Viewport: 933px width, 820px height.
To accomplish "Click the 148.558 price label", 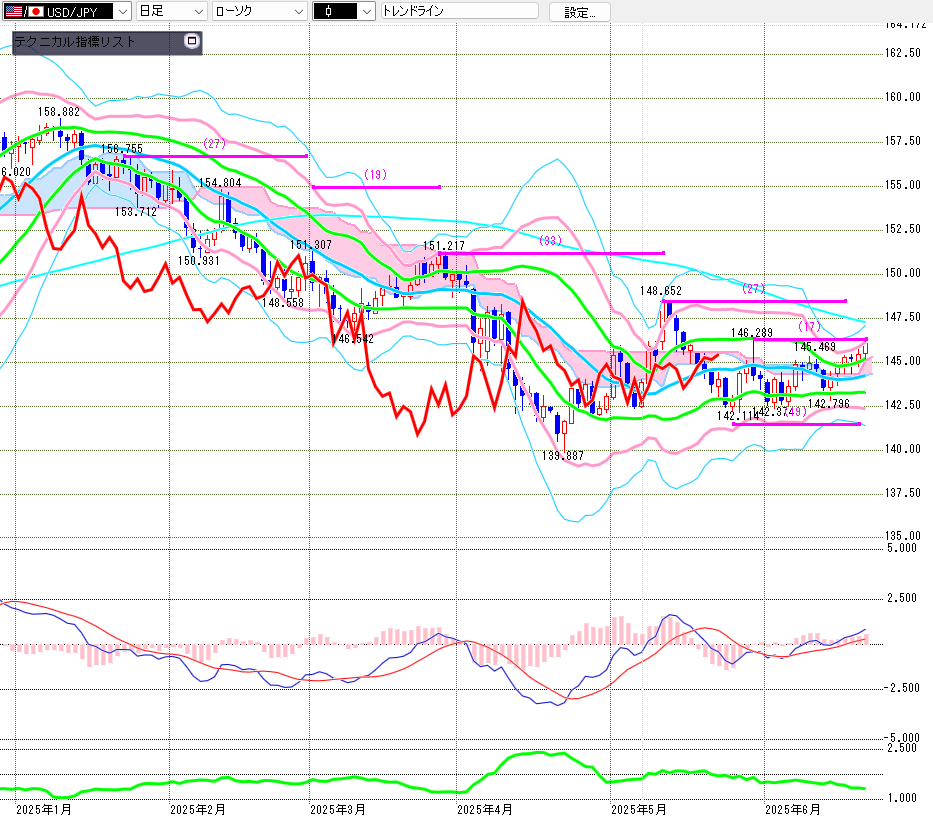I will coord(283,303).
